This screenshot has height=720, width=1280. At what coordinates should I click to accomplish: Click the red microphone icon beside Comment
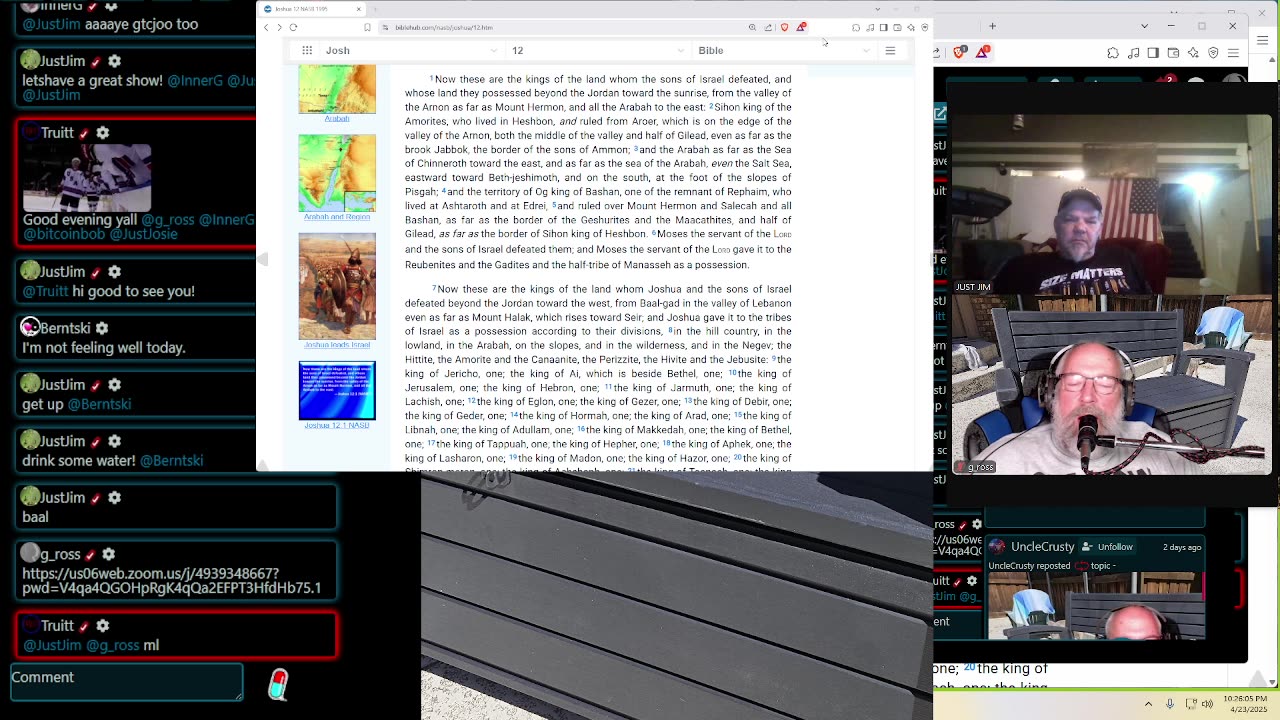[279, 684]
